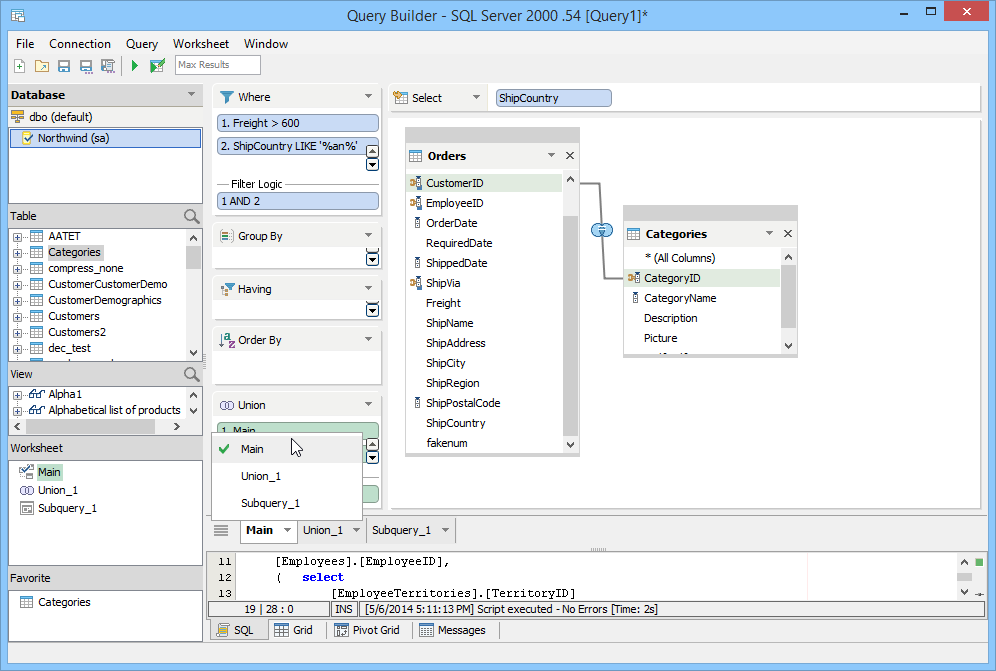Choose Subquery_1 from popup menu
Image resolution: width=996 pixels, height=671 pixels.
click(x=287, y=503)
